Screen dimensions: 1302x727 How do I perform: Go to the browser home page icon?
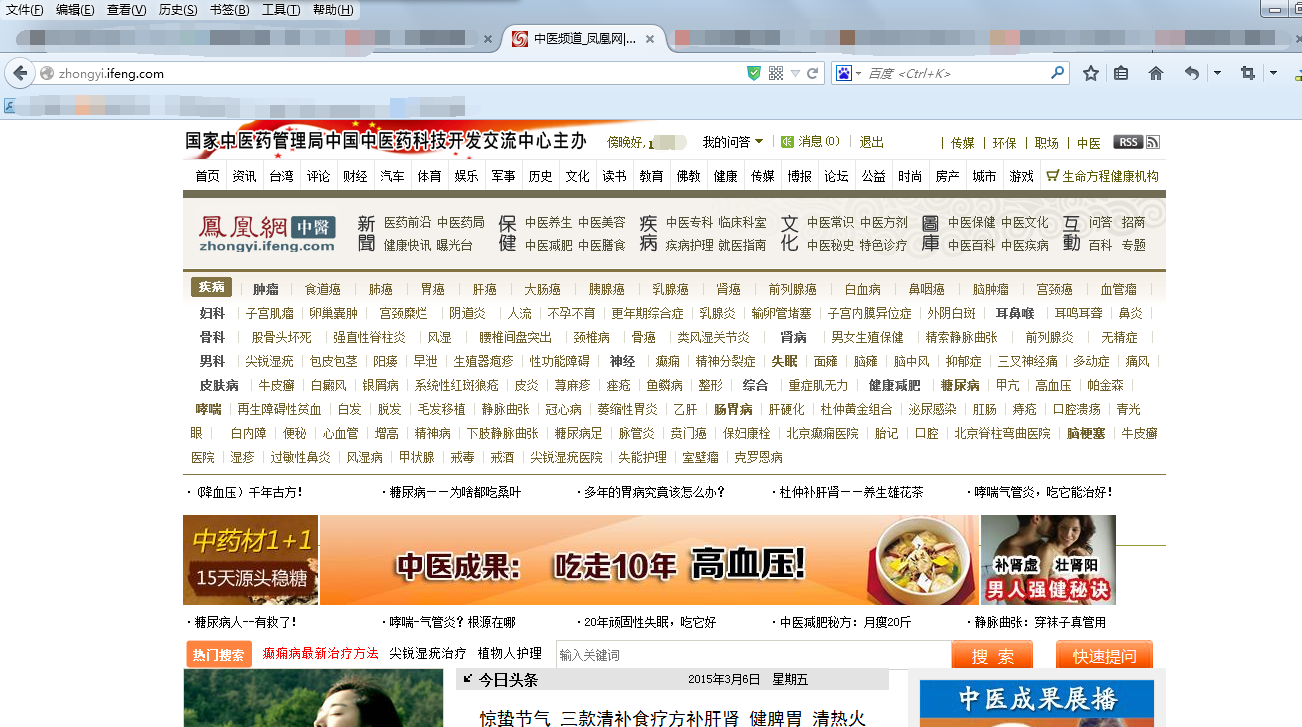tap(1156, 73)
